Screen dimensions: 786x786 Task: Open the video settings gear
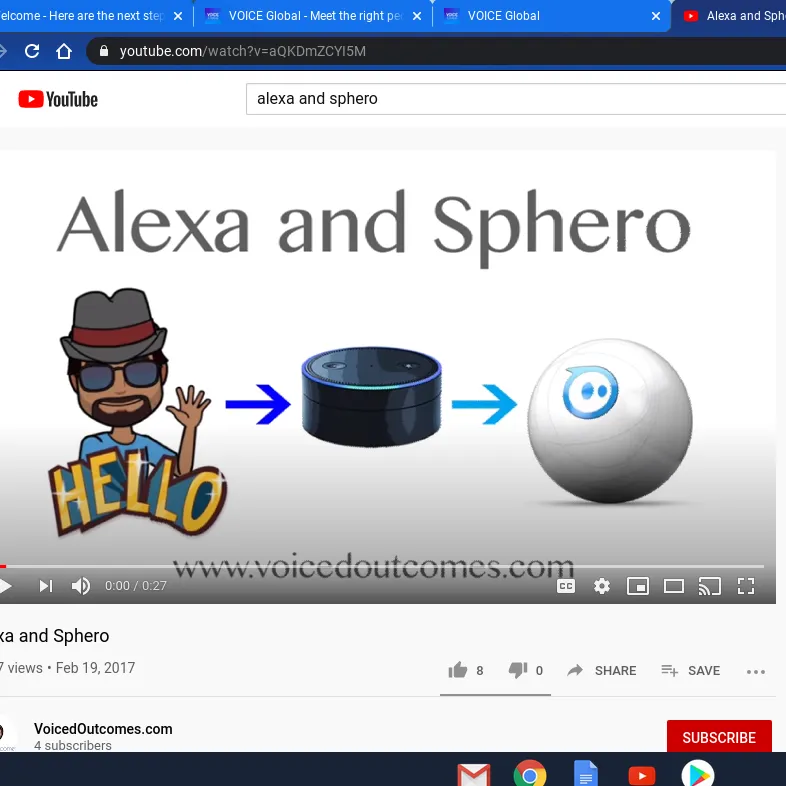tap(602, 586)
